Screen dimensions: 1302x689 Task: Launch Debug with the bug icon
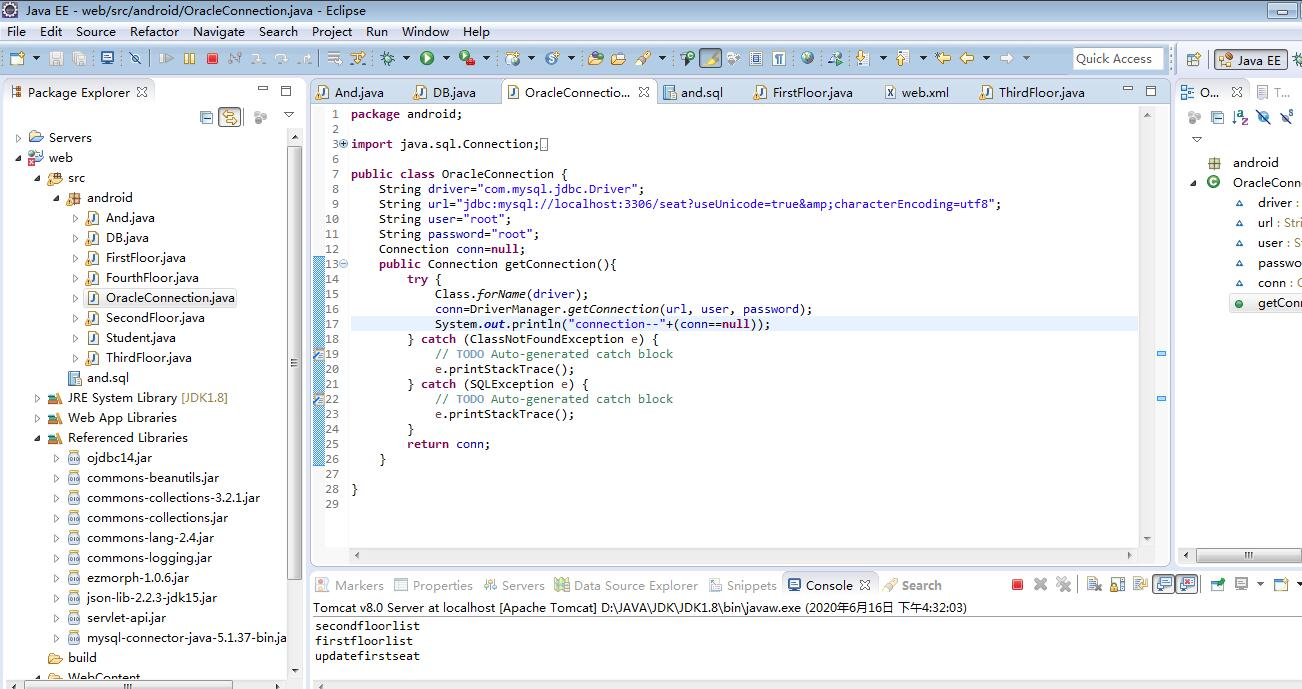387,58
